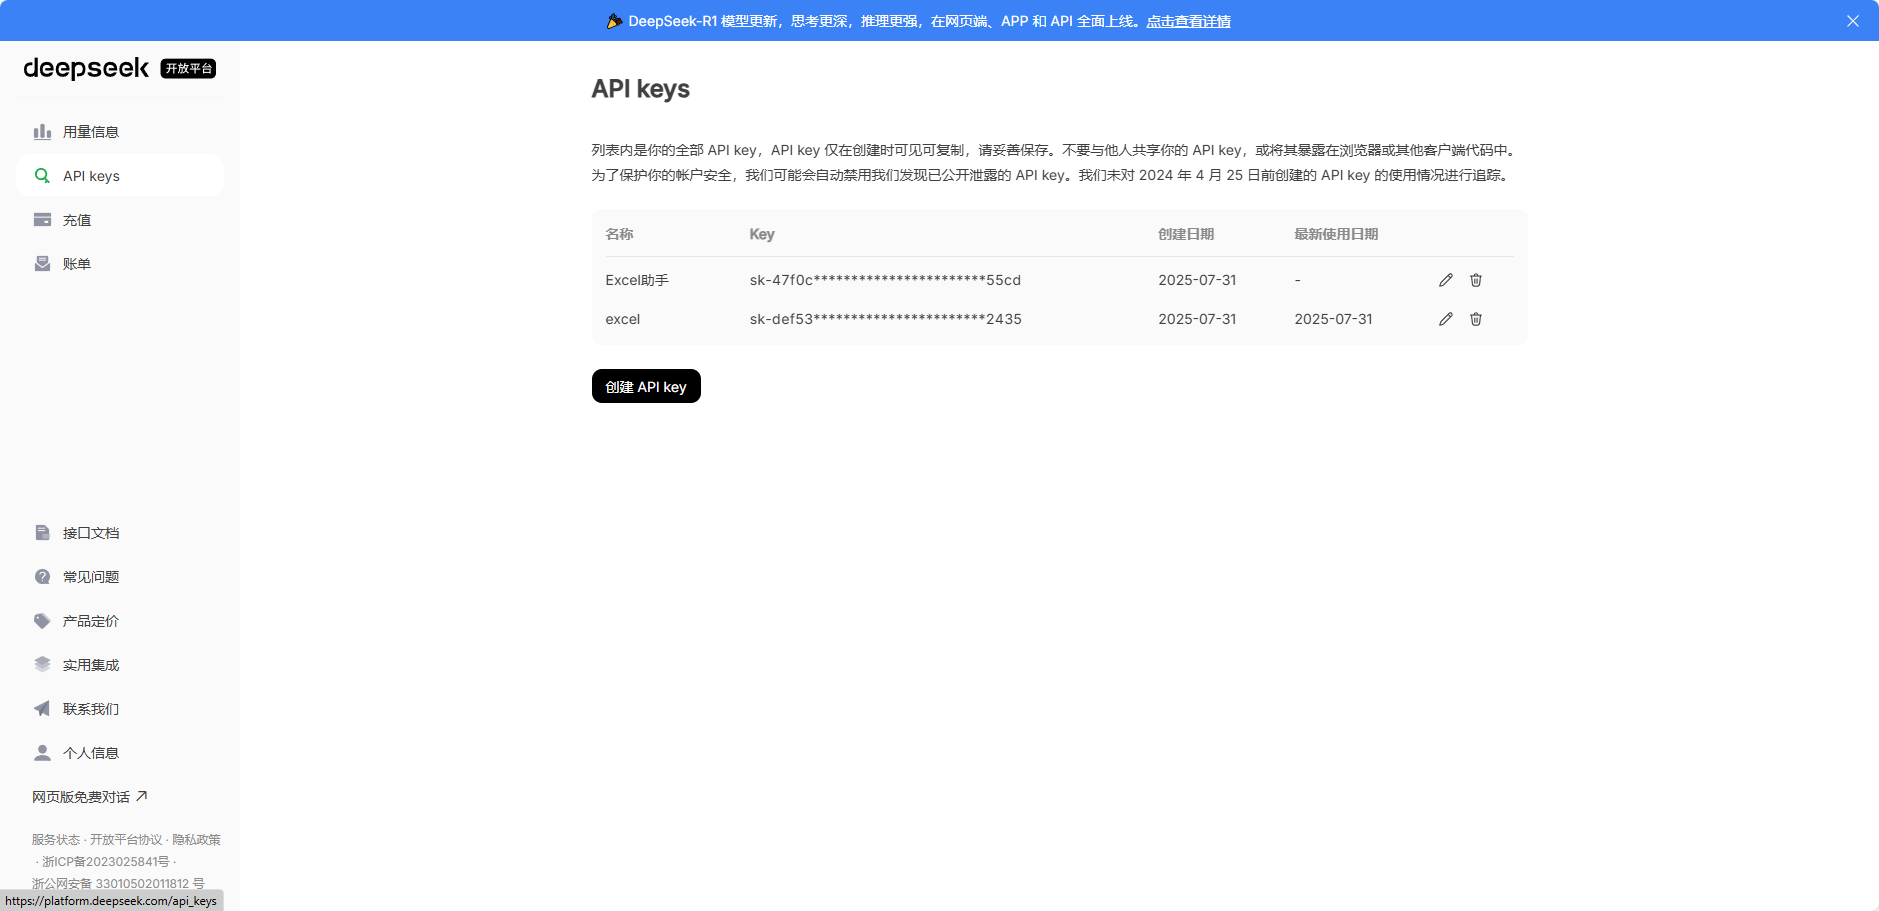Screen dimensions: 1879x911
Task: Open 联系我们 in the sidebar
Action: tap(120, 709)
